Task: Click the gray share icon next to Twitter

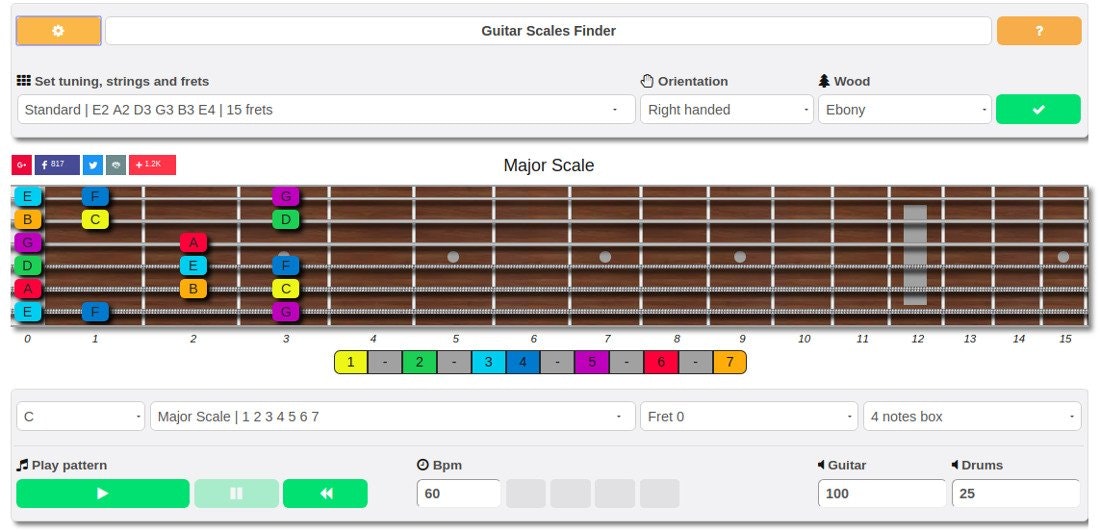Action: tap(116, 165)
